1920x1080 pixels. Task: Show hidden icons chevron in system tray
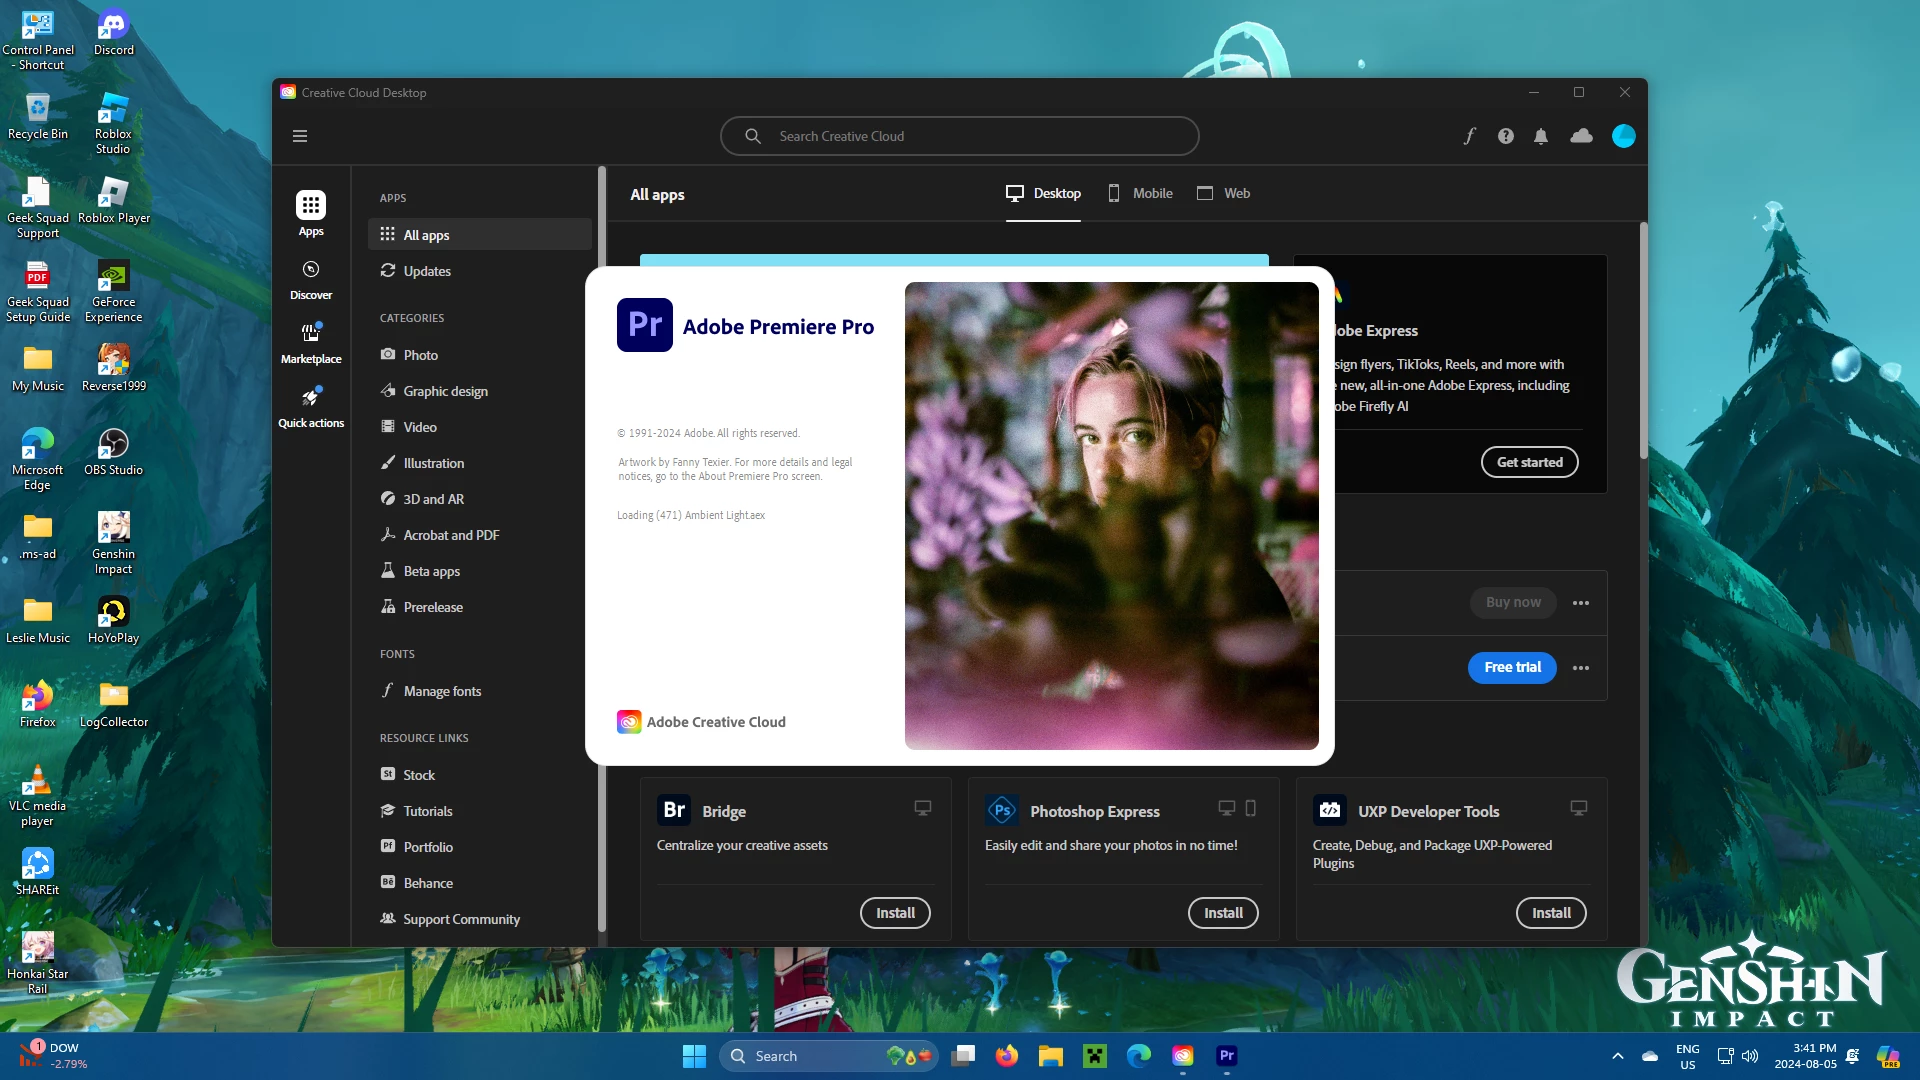click(1617, 1056)
